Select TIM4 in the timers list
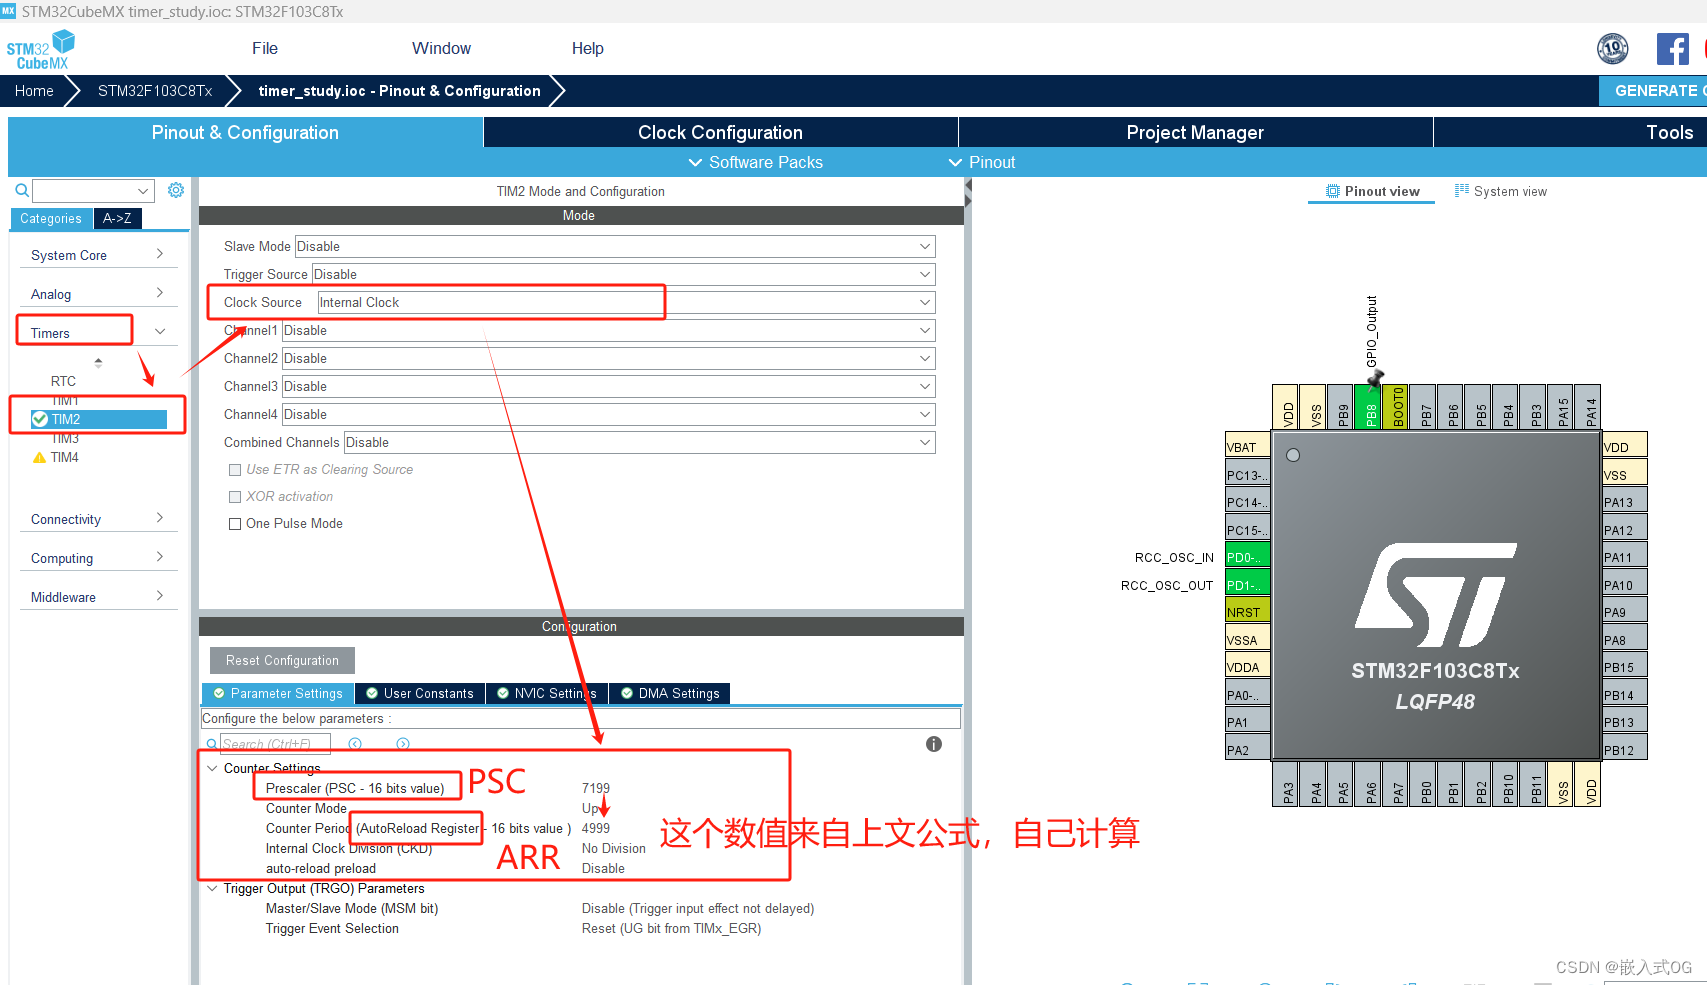This screenshot has height=985, width=1707. [65, 458]
